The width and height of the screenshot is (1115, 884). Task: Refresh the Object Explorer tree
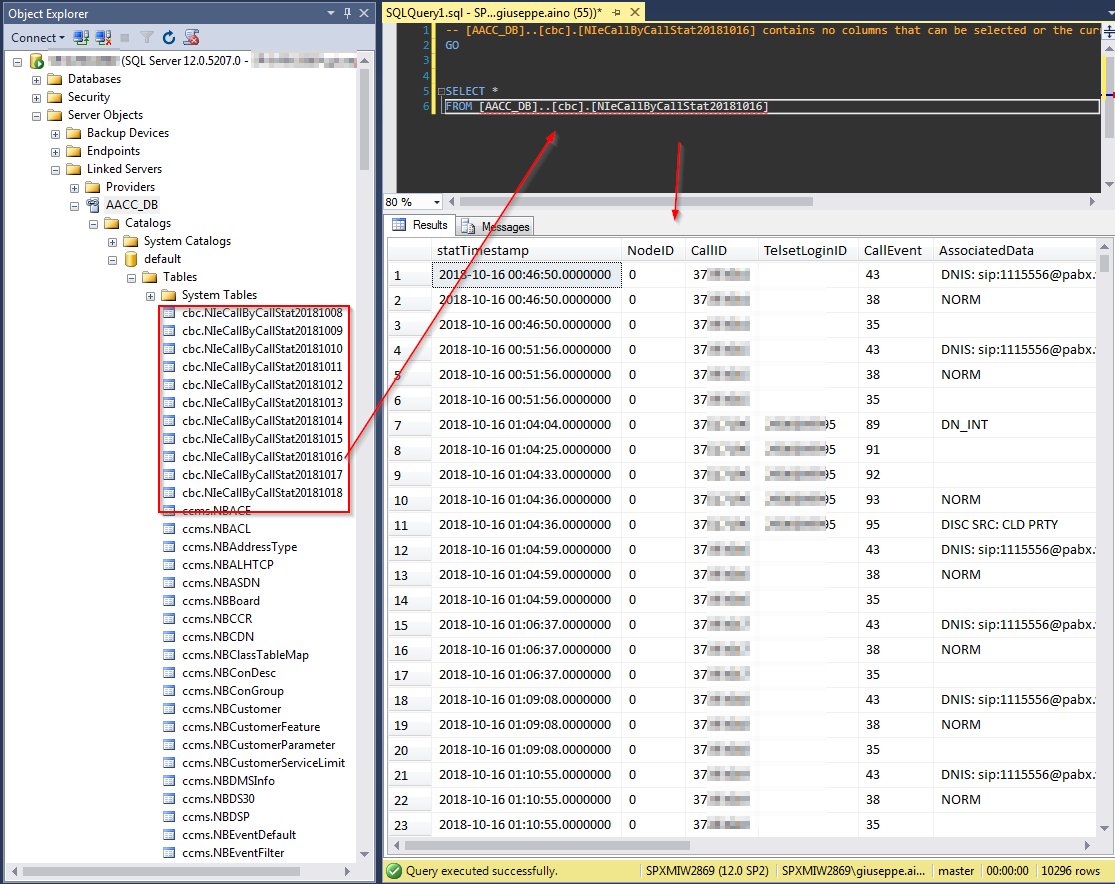[168, 36]
